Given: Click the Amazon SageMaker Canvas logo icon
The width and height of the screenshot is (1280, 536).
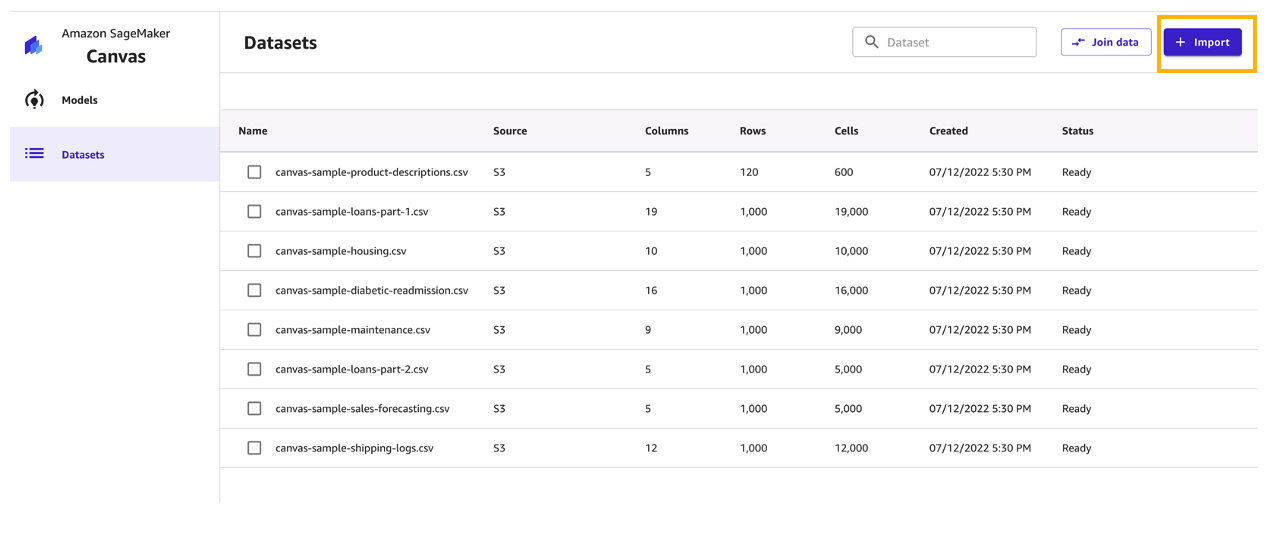Looking at the screenshot, I should [x=34, y=45].
